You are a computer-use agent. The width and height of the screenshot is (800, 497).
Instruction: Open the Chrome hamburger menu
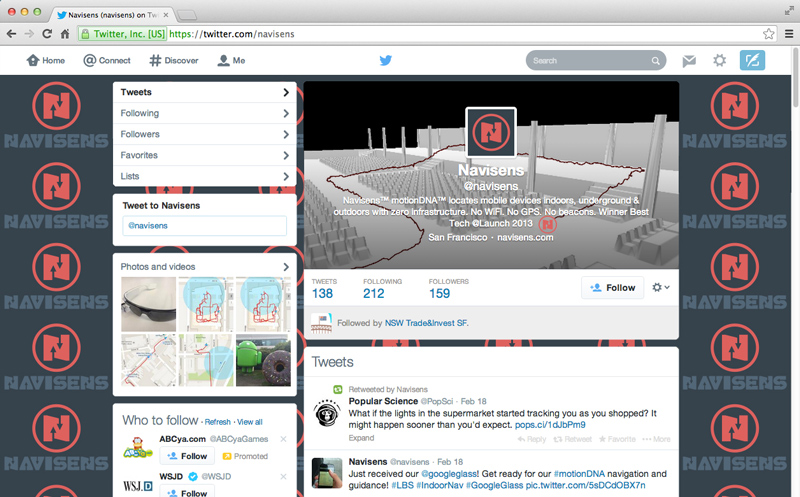(x=789, y=34)
